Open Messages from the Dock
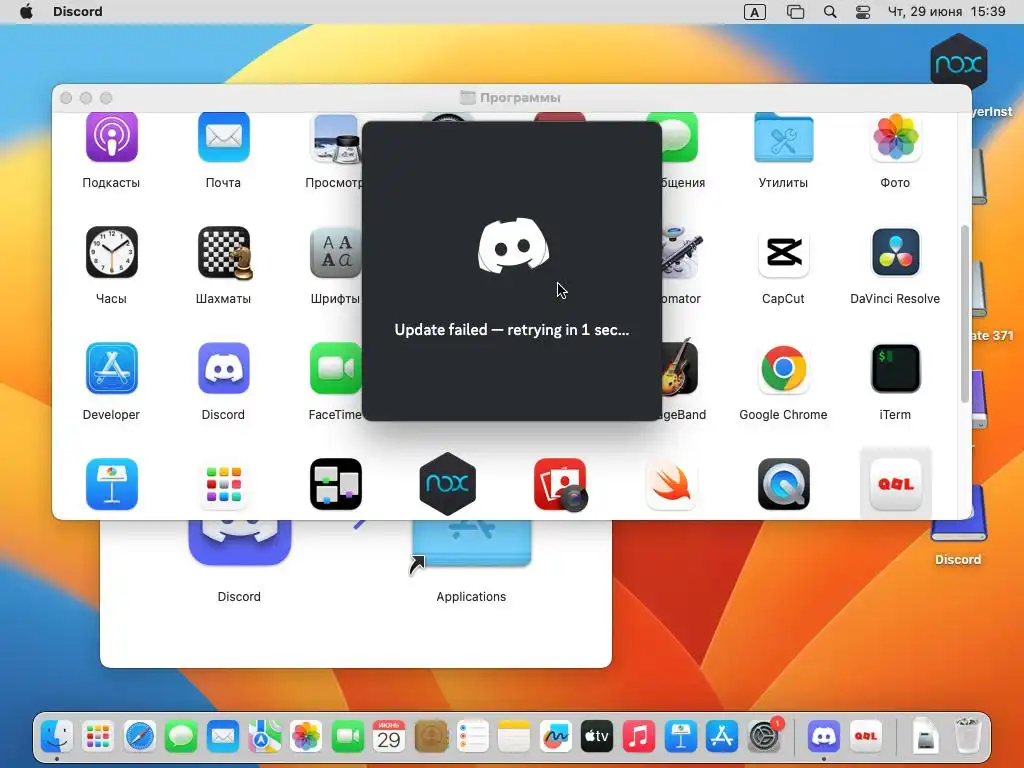 pyautogui.click(x=181, y=737)
